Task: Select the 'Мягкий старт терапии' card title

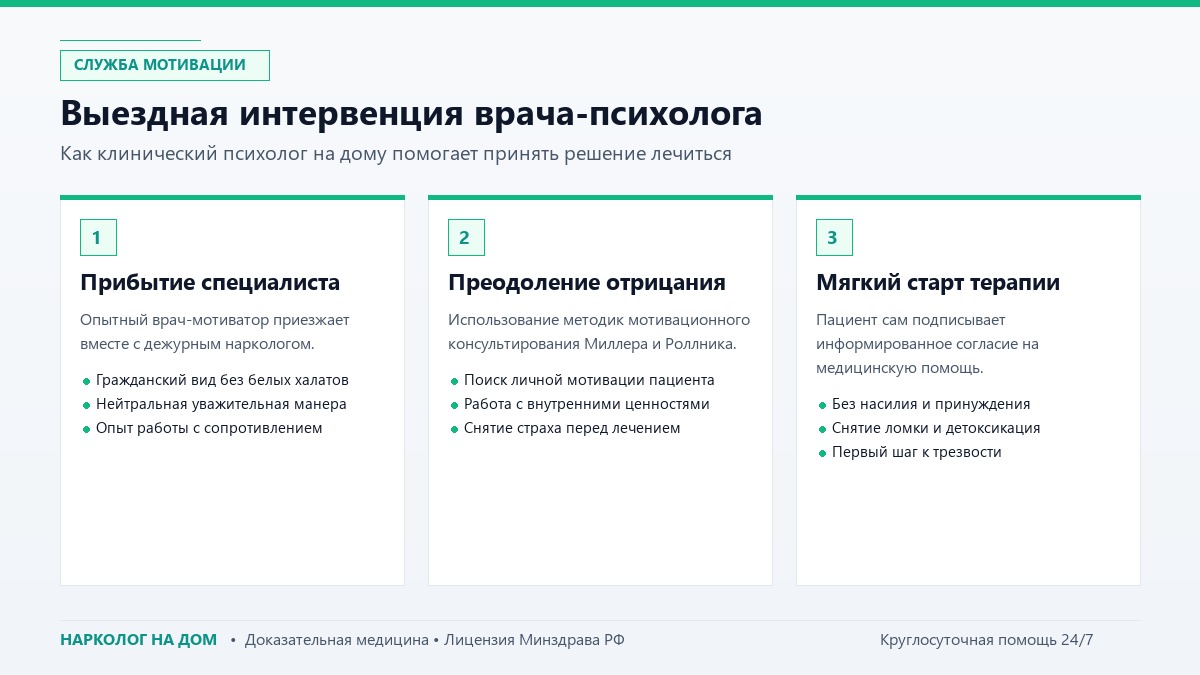Action: 938,283
